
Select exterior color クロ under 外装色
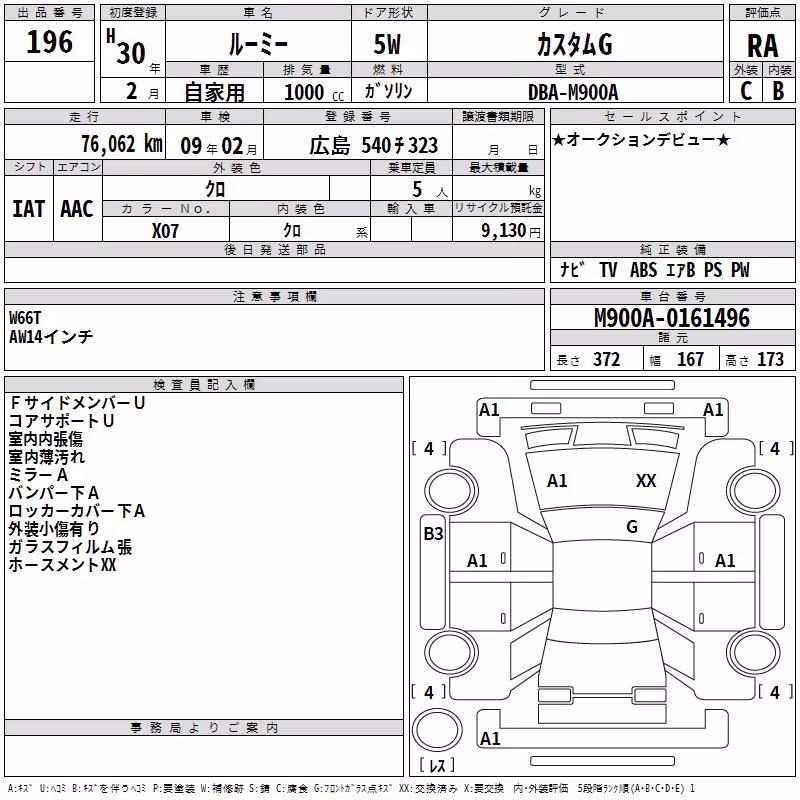[215, 189]
